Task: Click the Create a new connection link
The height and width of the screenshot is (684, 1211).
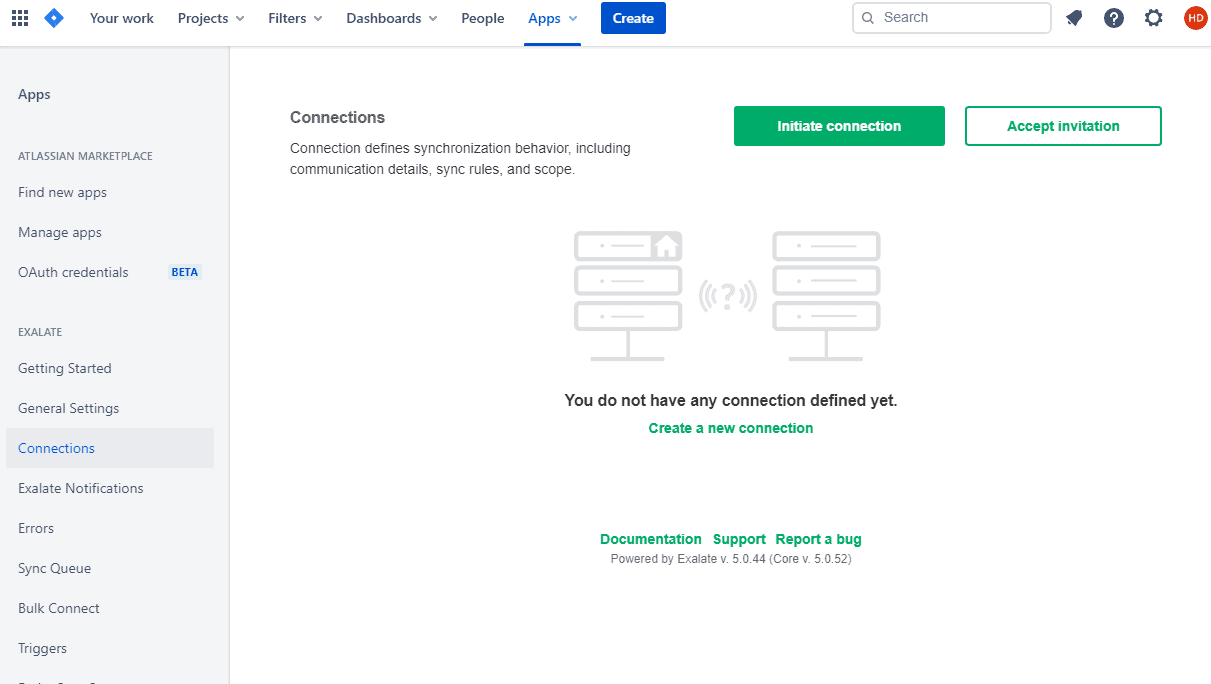Action: pos(731,428)
